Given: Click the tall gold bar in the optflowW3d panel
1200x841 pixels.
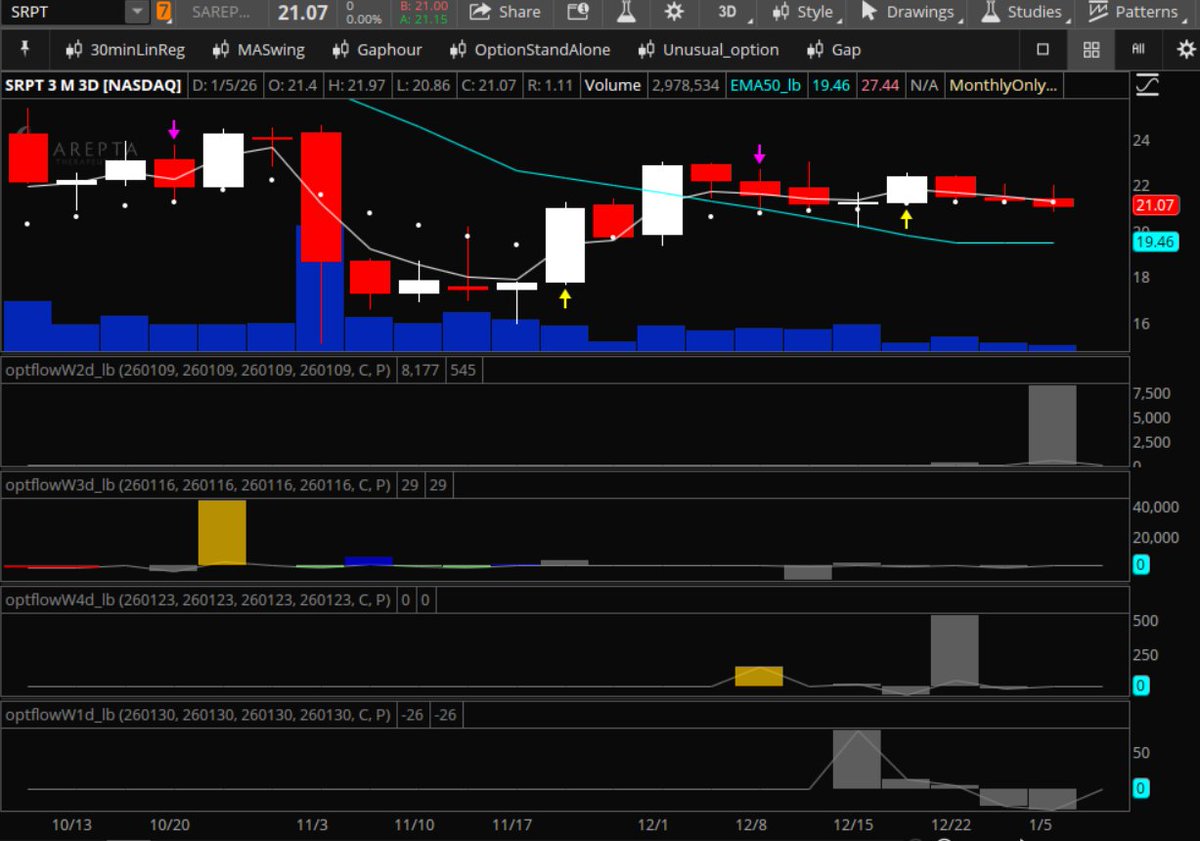Looking at the screenshot, I should click(222, 533).
